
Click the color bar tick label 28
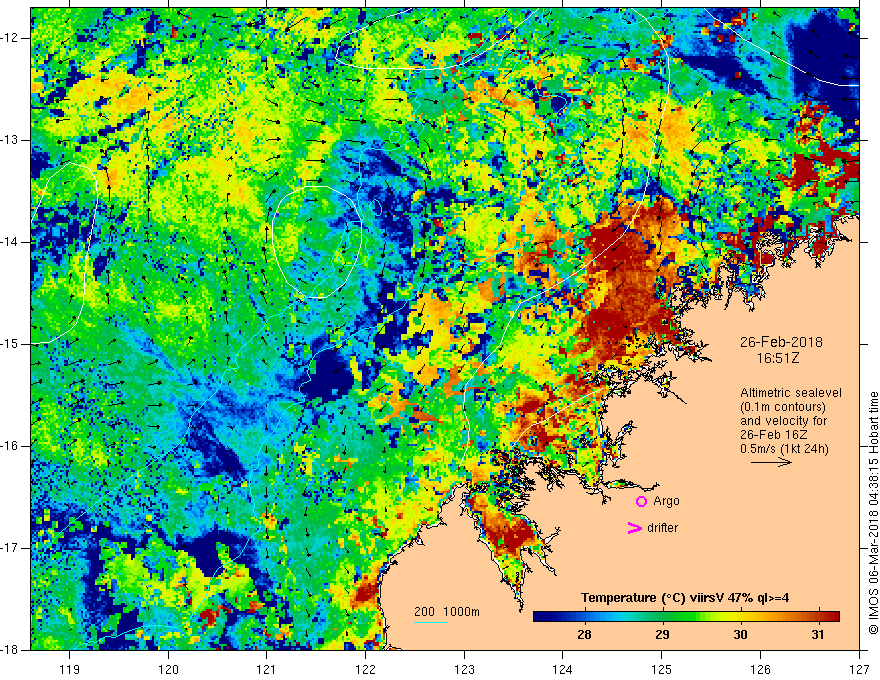pyautogui.click(x=584, y=635)
